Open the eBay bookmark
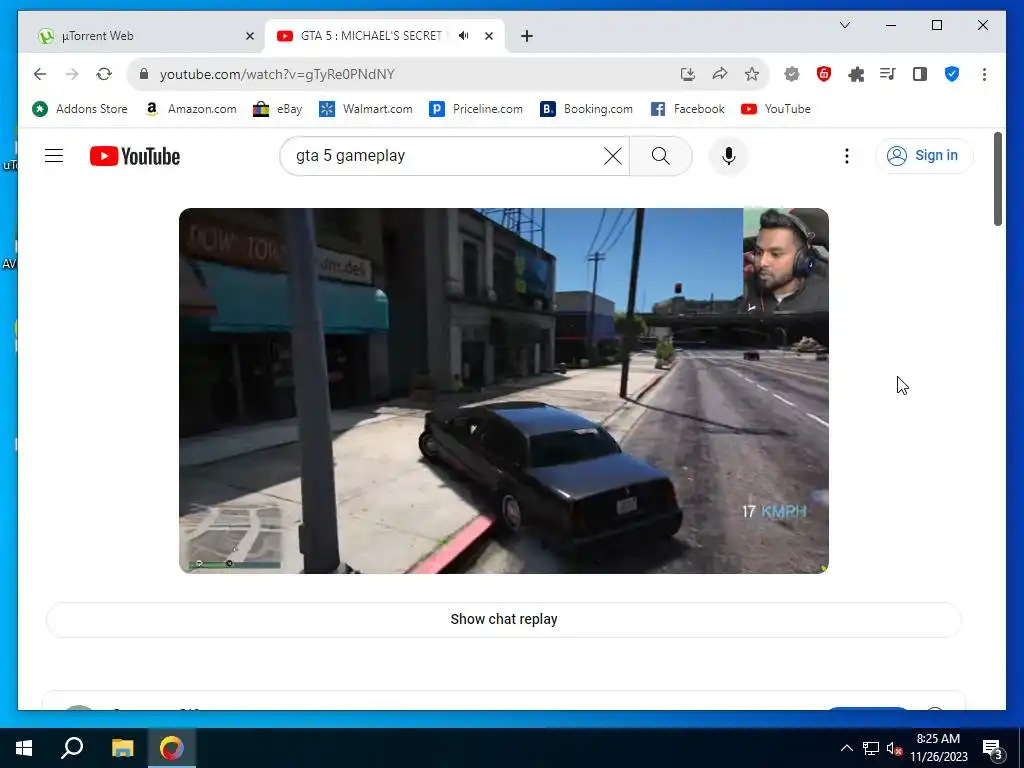Image resolution: width=1024 pixels, height=768 pixels. (278, 109)
